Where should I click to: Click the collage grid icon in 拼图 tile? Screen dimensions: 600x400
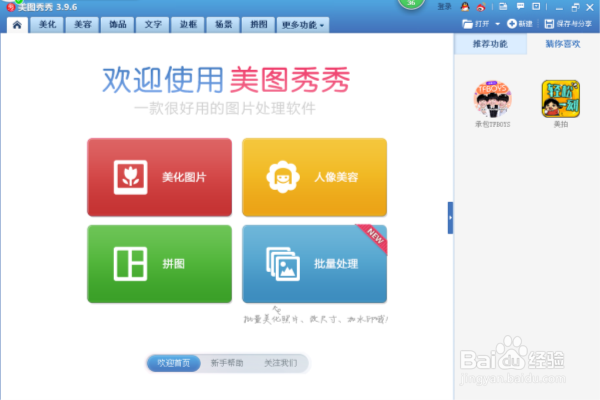tap(130, 264)
